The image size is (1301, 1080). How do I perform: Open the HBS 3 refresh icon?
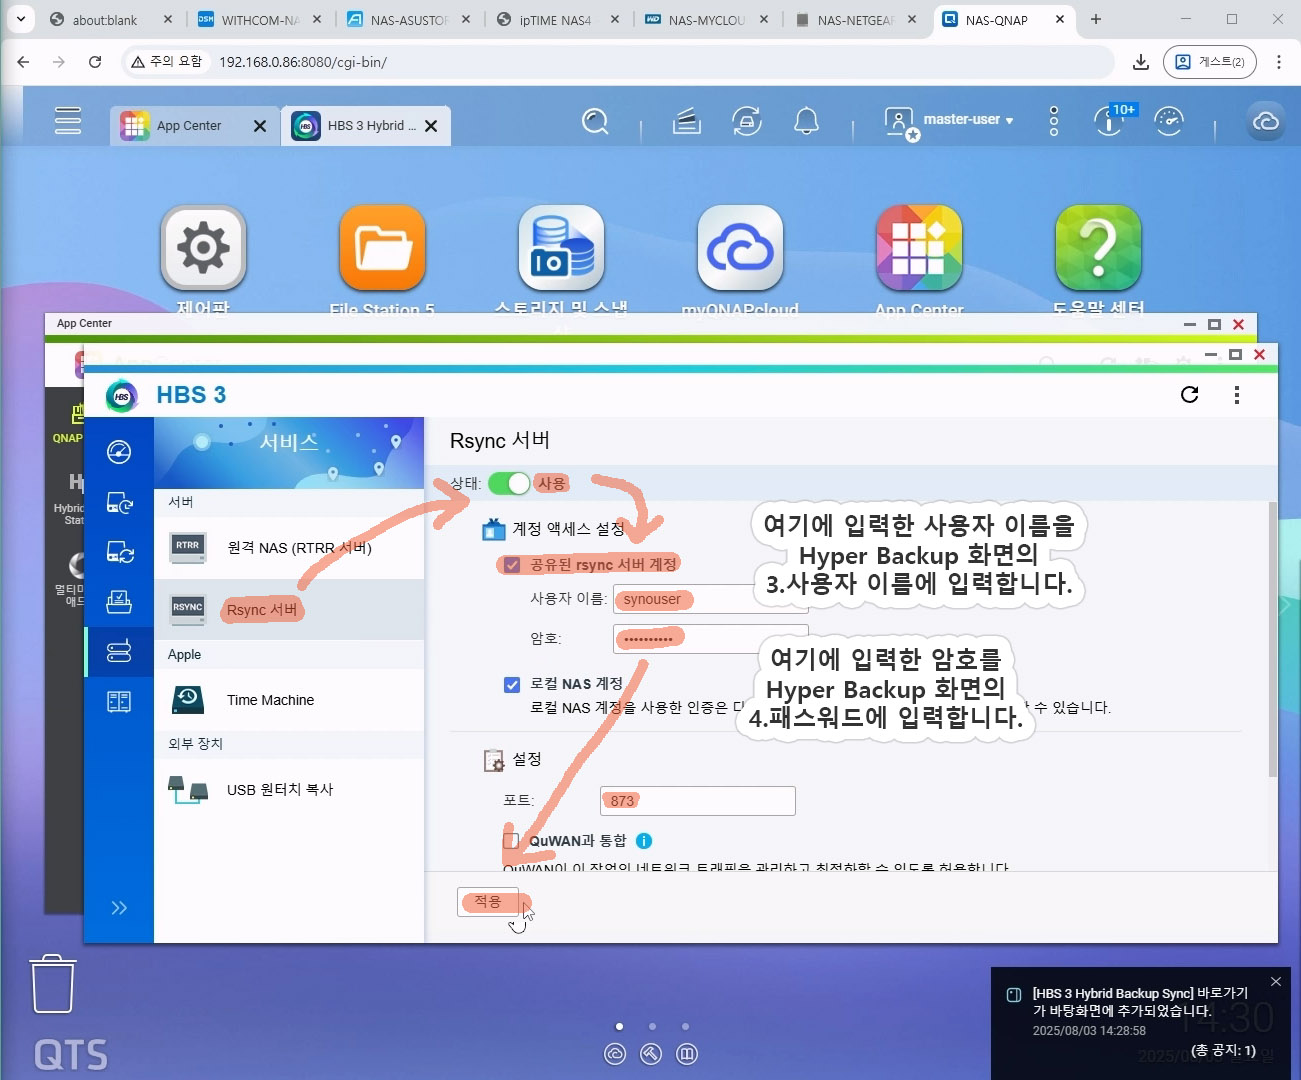pyautogui.click(x=1189, y=394)
